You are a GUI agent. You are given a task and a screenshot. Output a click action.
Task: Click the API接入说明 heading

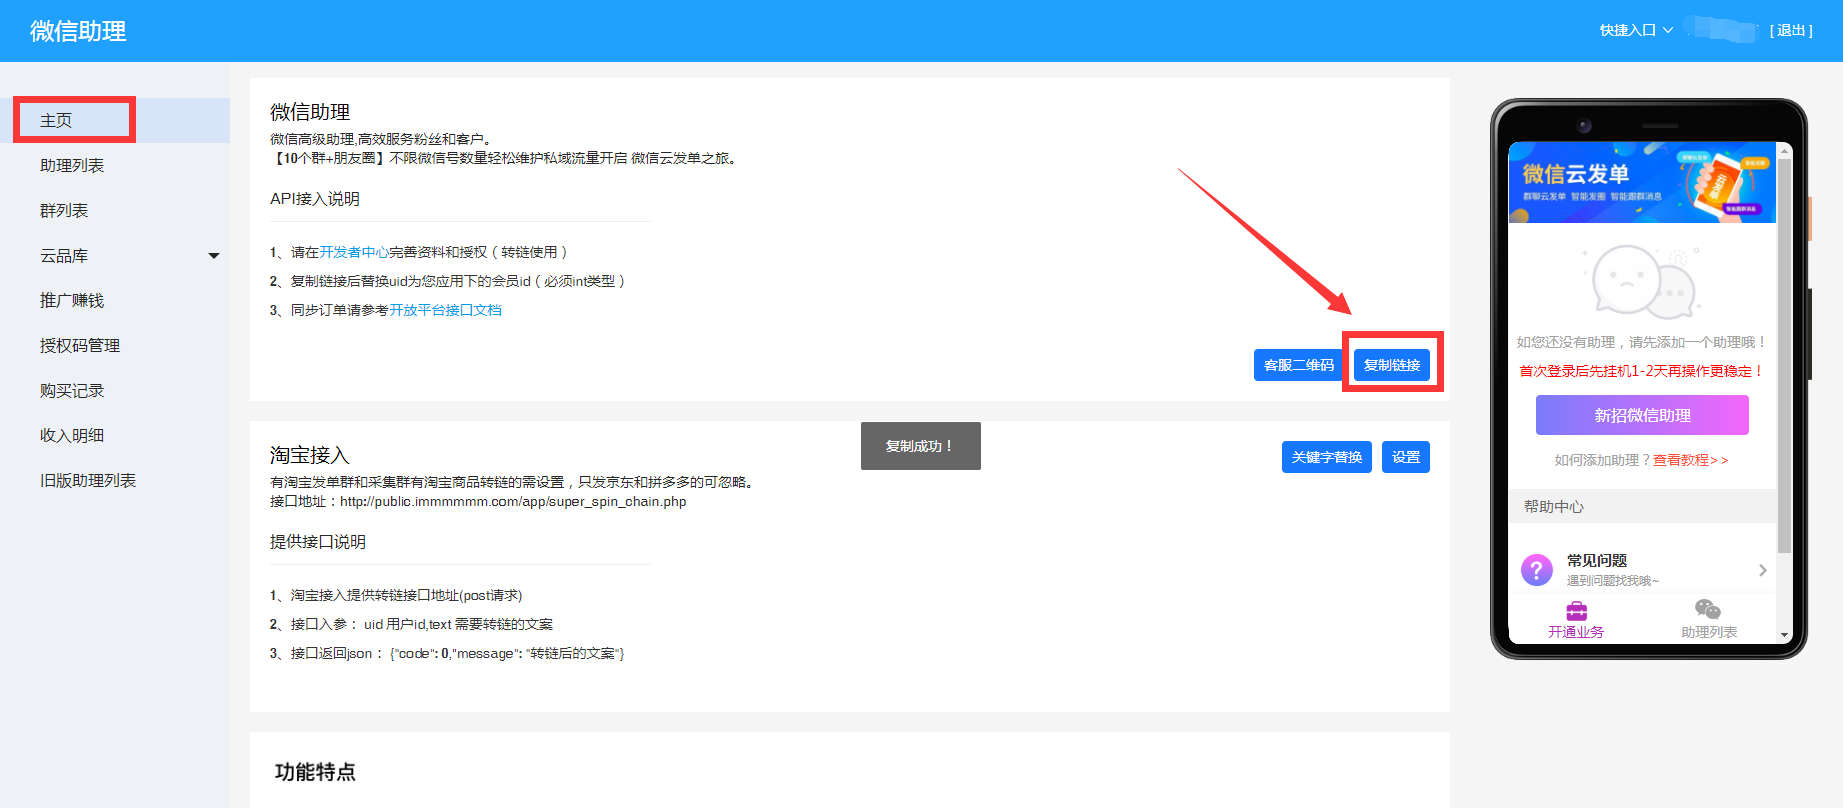315,199
